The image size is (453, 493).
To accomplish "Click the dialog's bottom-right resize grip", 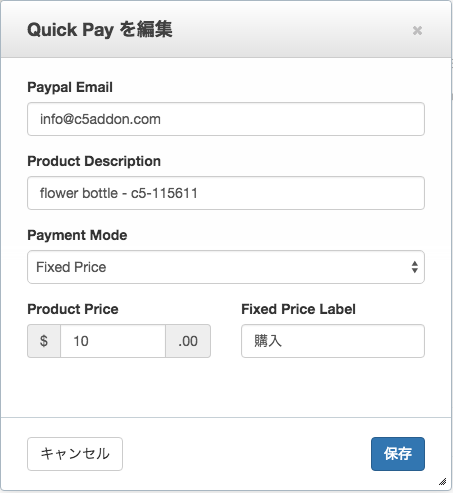I will 442,481.
